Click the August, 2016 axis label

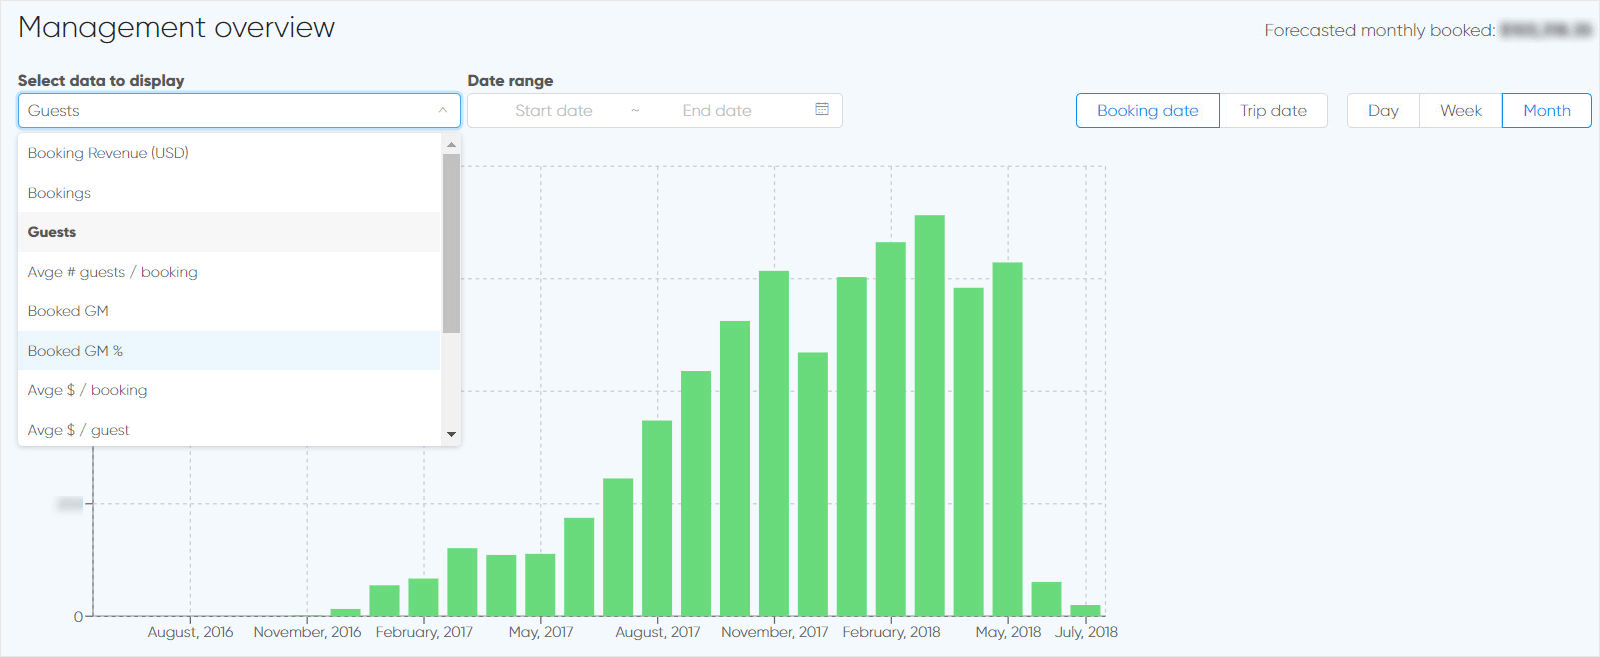tap(190, 632)
